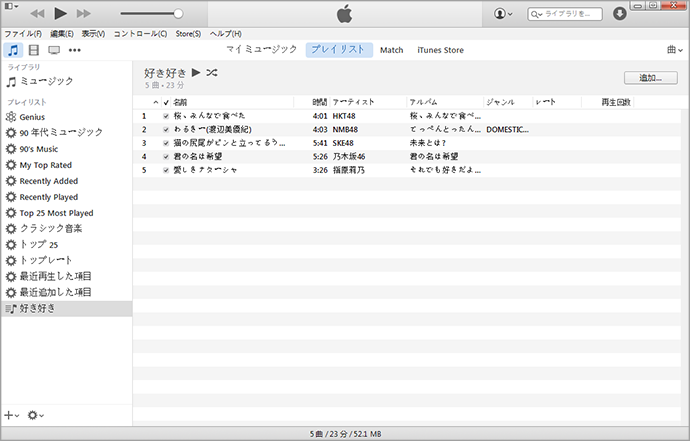Image resolution: width=690 pixels, height=441 pixels.
Task: Uncheck the 乃木坂46 track checkbox
Action: click(x=166, y=157)
